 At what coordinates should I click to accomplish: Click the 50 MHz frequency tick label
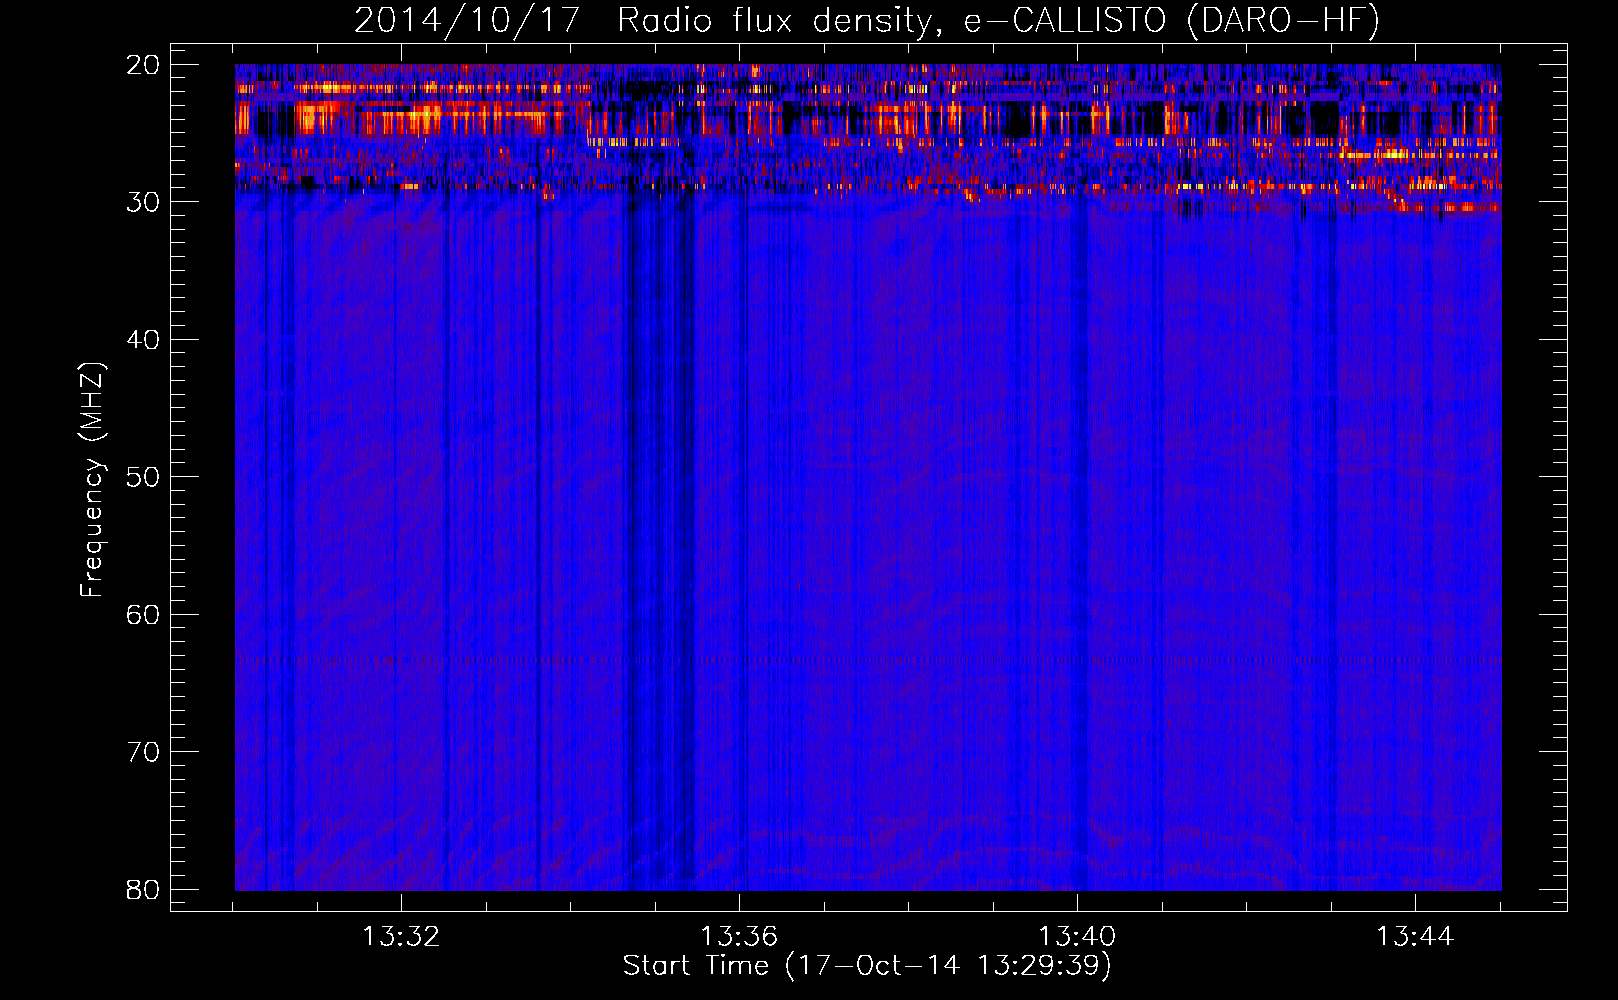143,477
